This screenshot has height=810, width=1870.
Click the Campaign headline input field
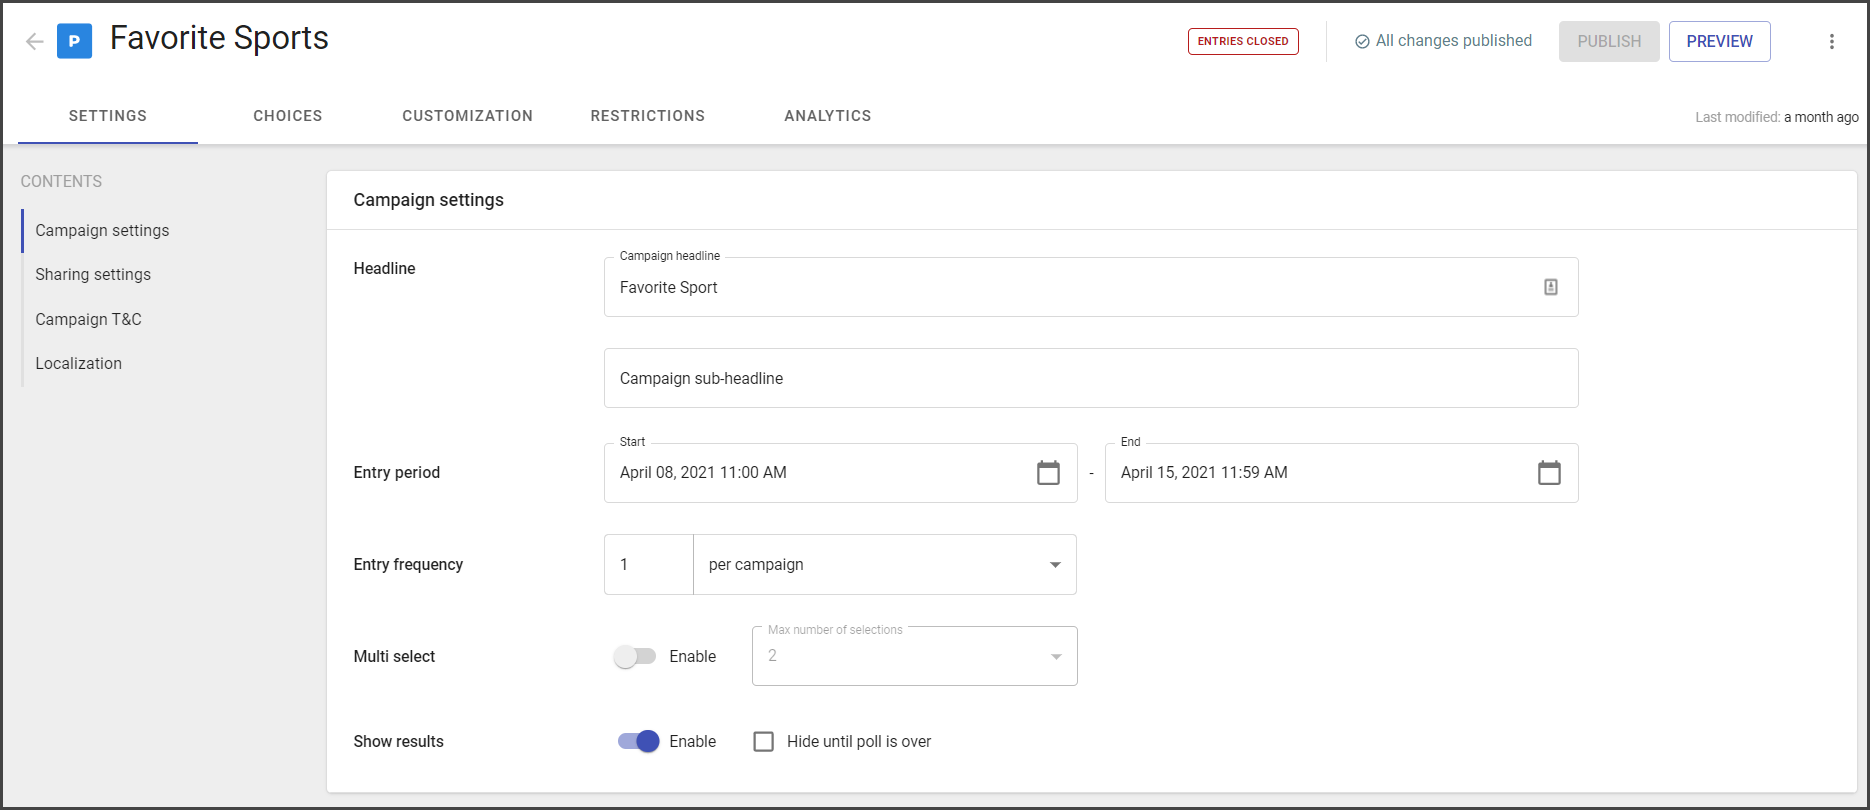(1091, 287)
